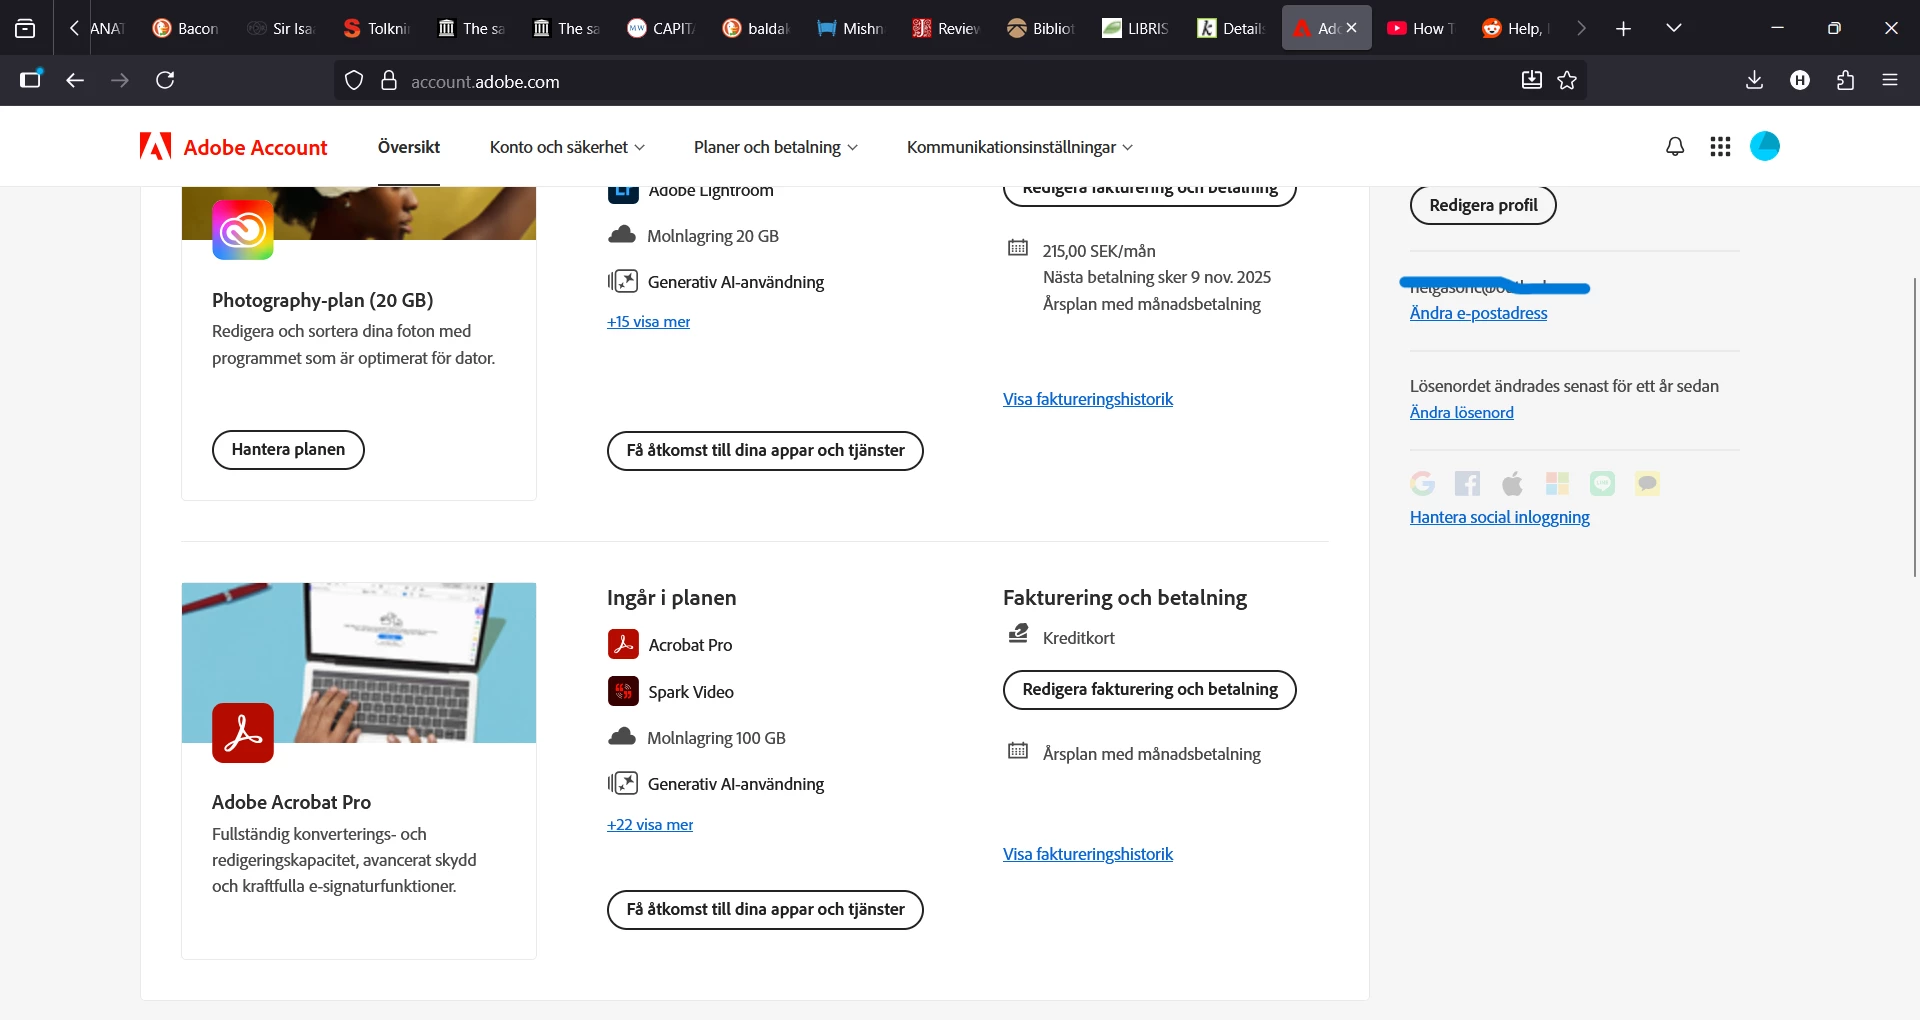Click the Microsoft social login icon
This screenshot has width=1920, height=1020.
1557,484
